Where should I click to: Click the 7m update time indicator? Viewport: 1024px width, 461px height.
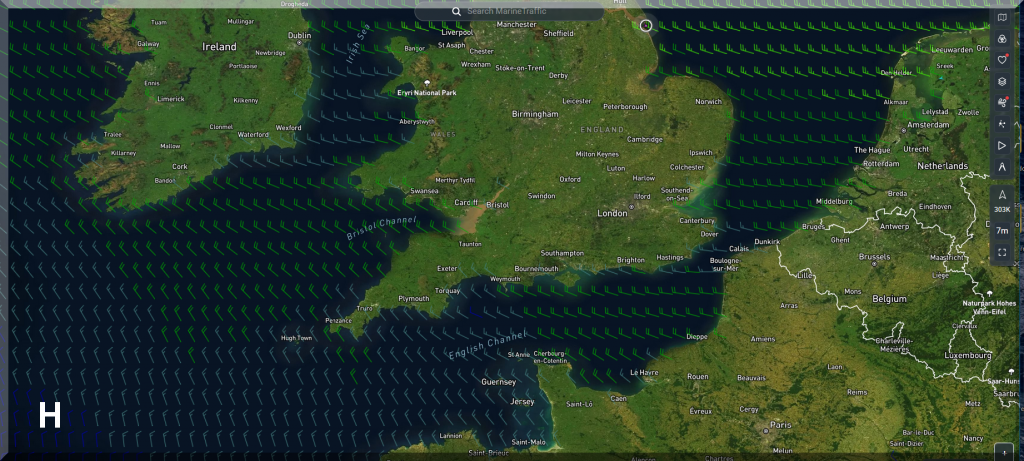click(x=1002, y=230)
